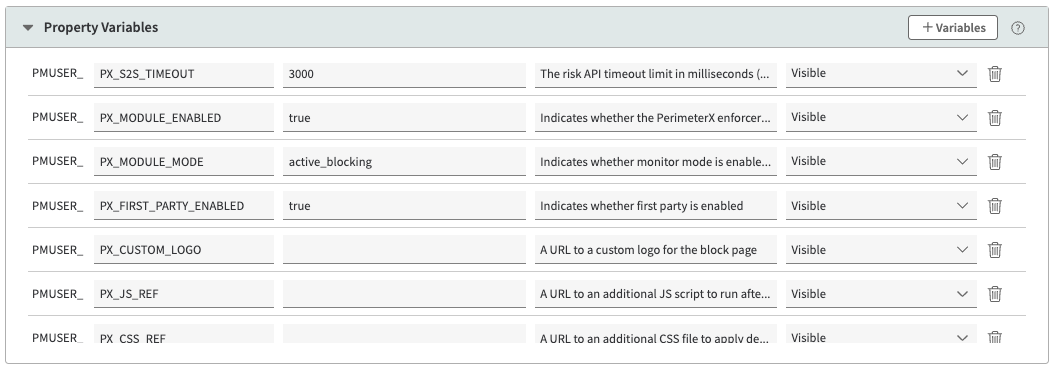Edit the 3000 timeout value field
Screen dimensions: 1056x370
click(404, 74)
